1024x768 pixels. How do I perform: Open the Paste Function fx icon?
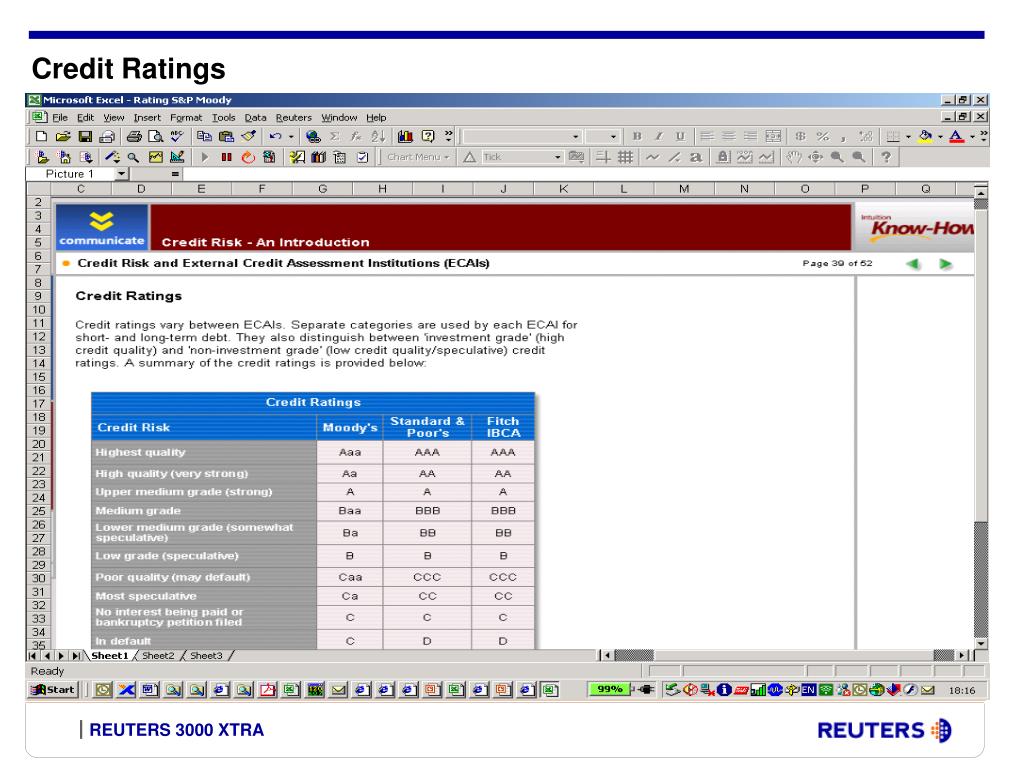click(356, 136)
